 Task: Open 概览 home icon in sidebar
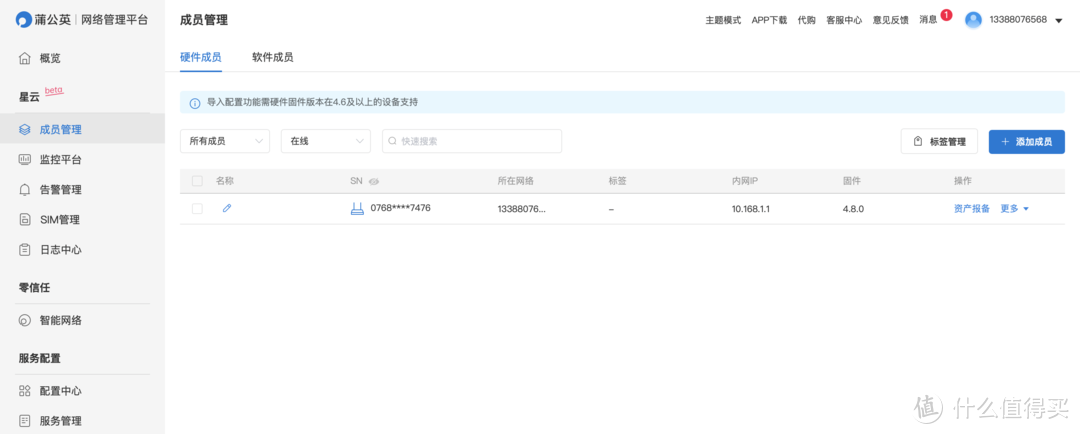click(x=25, y=59)
